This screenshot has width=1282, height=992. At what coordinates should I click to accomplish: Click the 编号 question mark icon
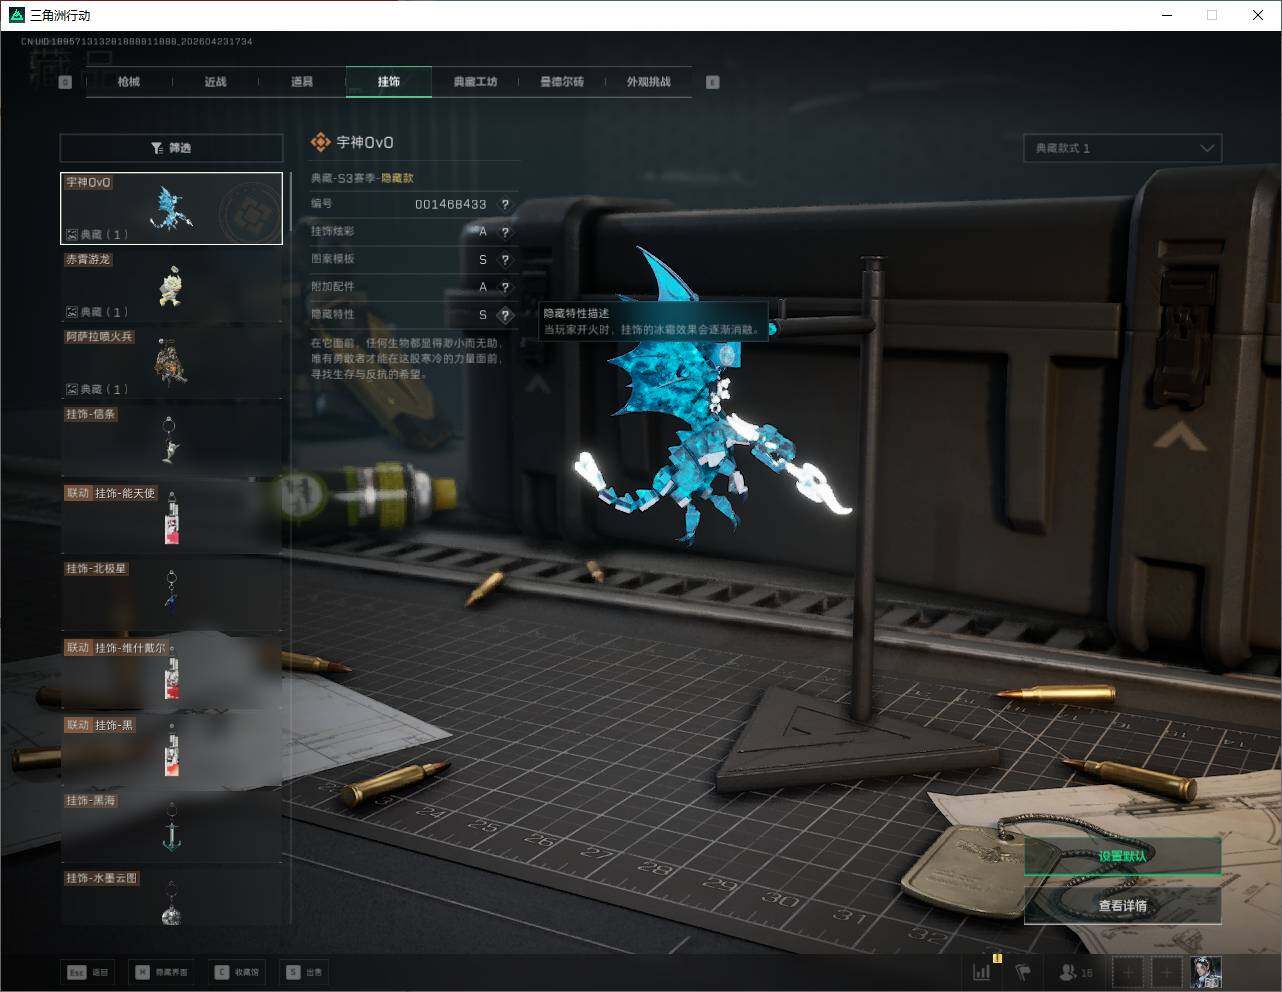[x=505, y=204]
